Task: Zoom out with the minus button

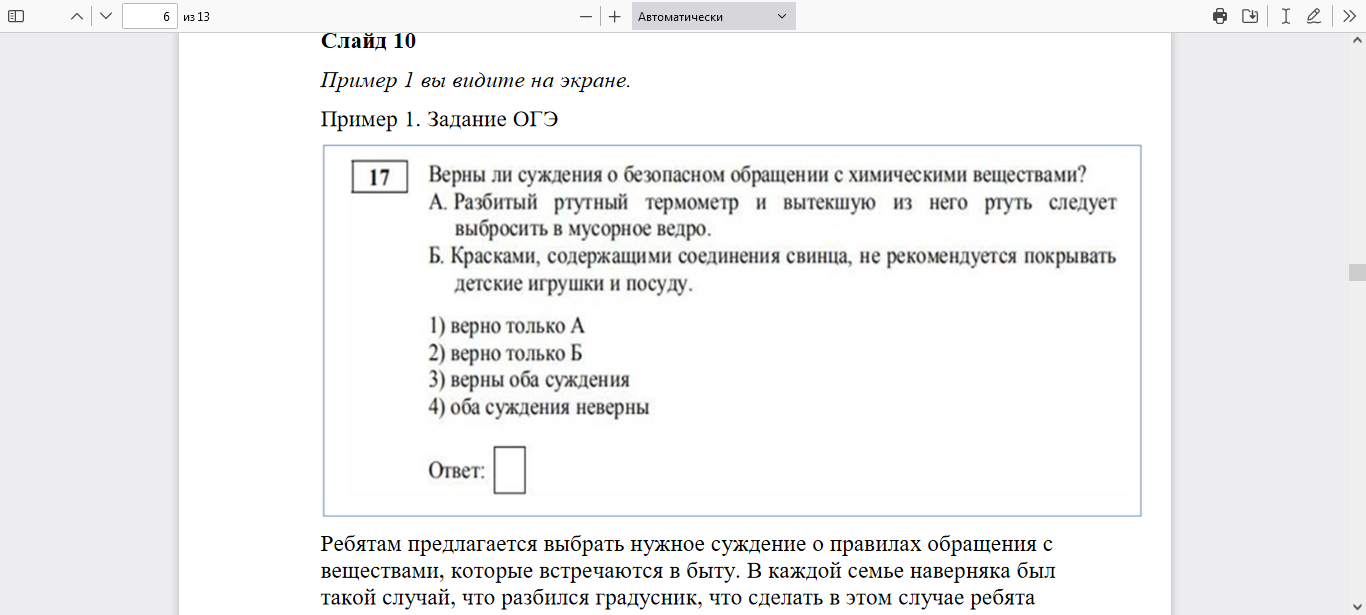Action: pos(586,16)
